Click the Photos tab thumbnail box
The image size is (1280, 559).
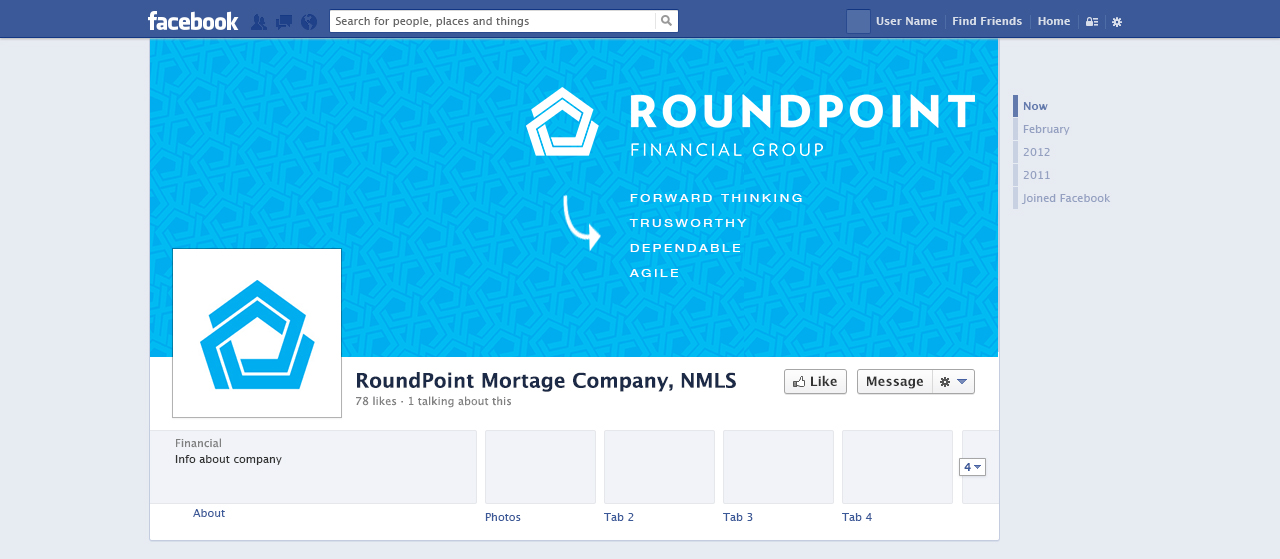tap(540, 467)
